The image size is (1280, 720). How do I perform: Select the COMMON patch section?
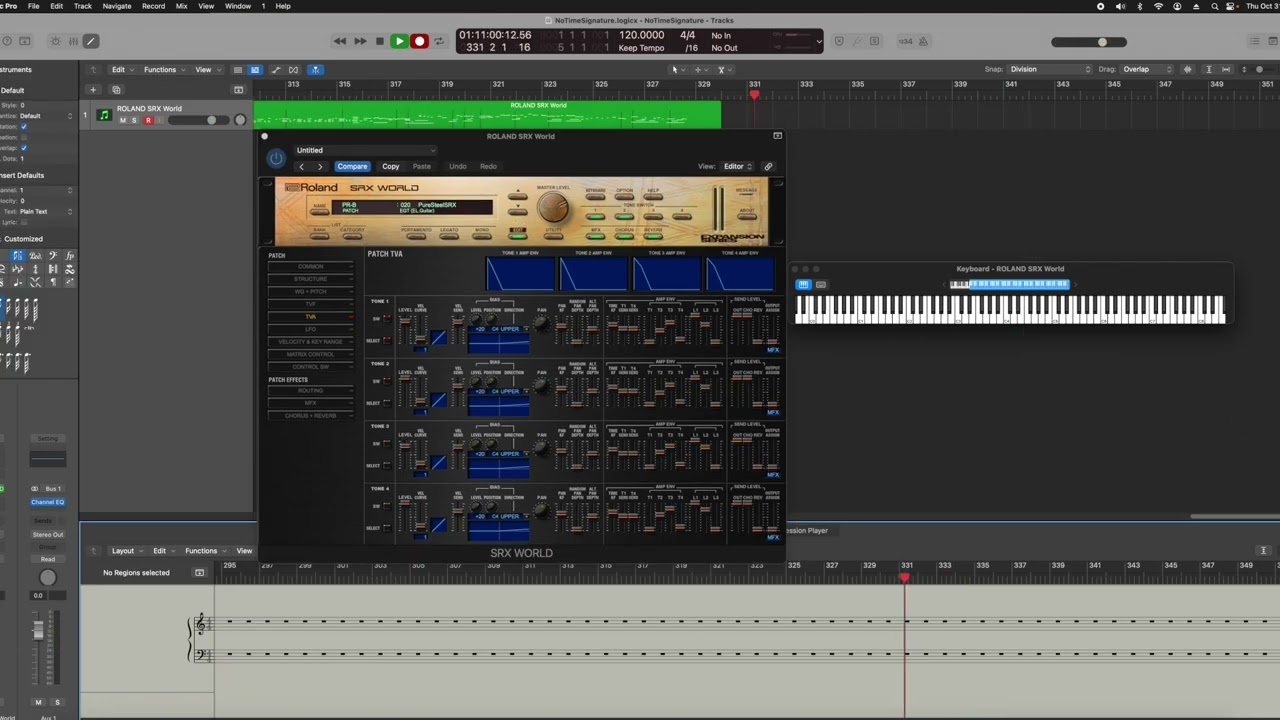pyautogui.click(x=311, y=267)
